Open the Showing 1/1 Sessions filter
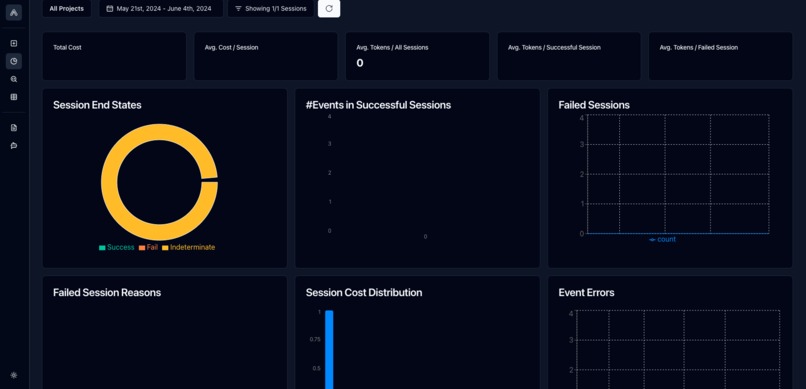 tap(271, 8)
